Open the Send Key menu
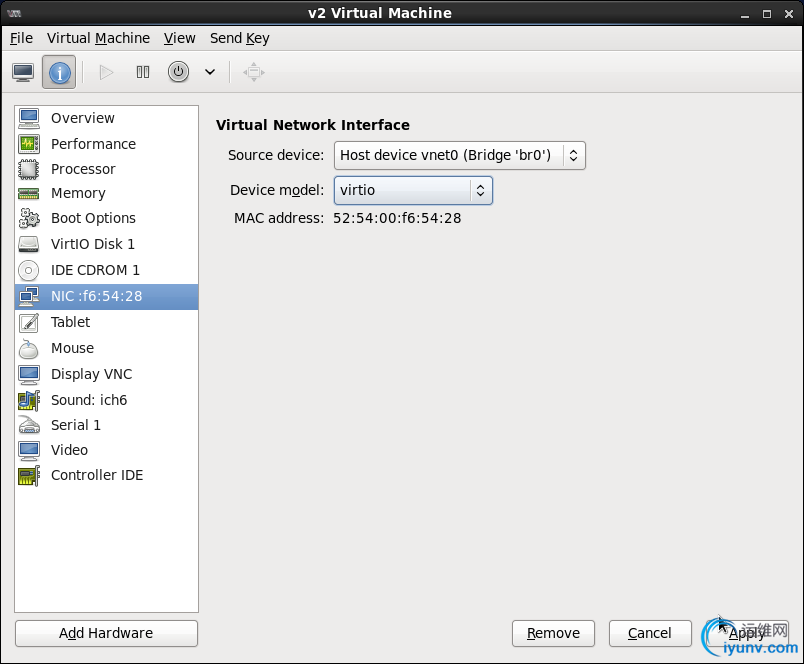Screen dimensions: 804x664 [x=239, y=38]
